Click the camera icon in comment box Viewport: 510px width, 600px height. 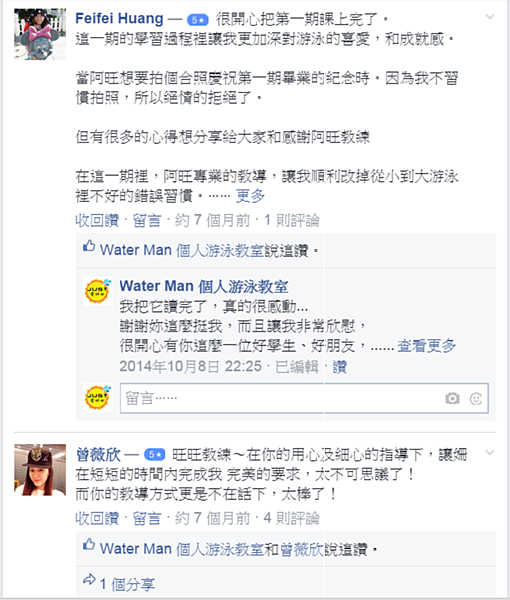(452, 398)
